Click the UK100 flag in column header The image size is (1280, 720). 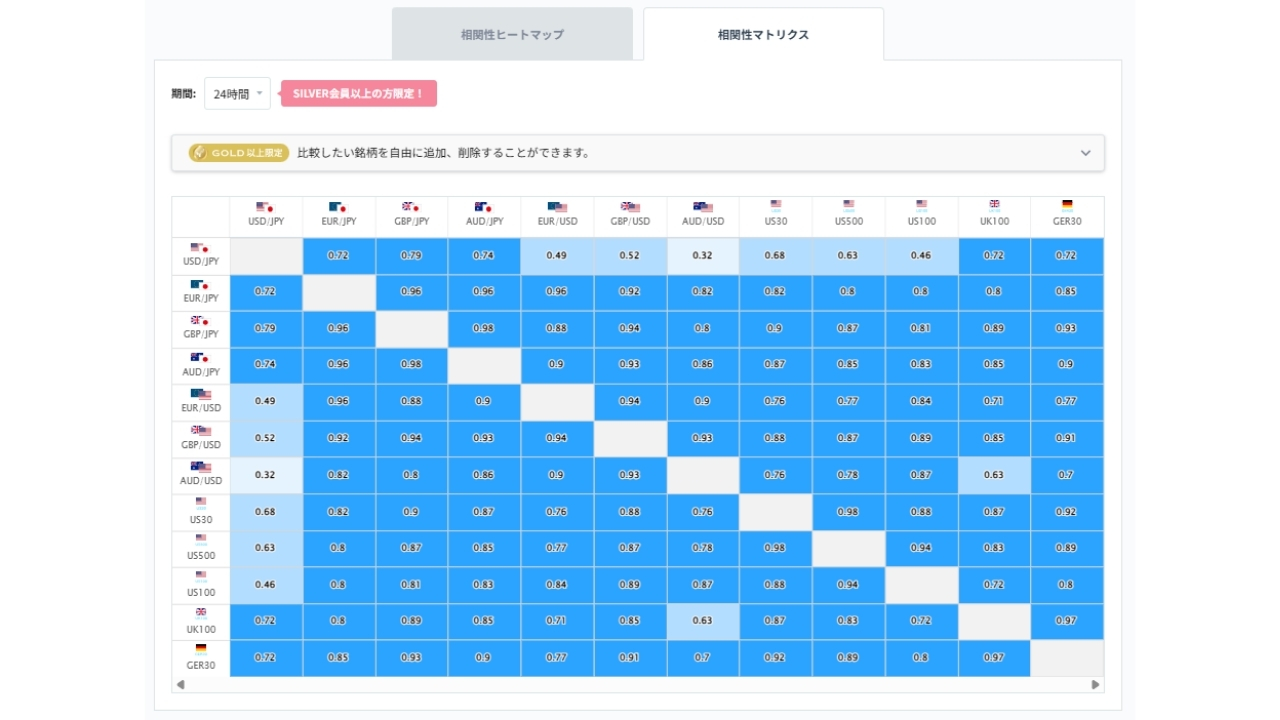click(994, 205)
